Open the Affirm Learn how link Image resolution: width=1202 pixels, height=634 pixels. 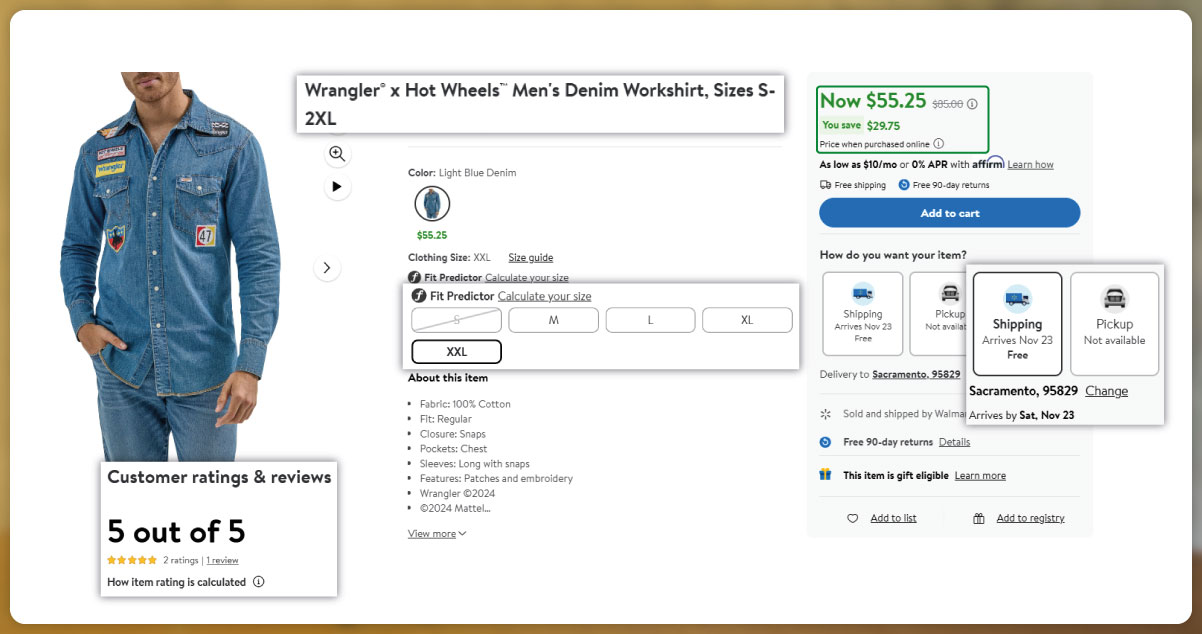pyautogui.click(x=1030, y=165)
